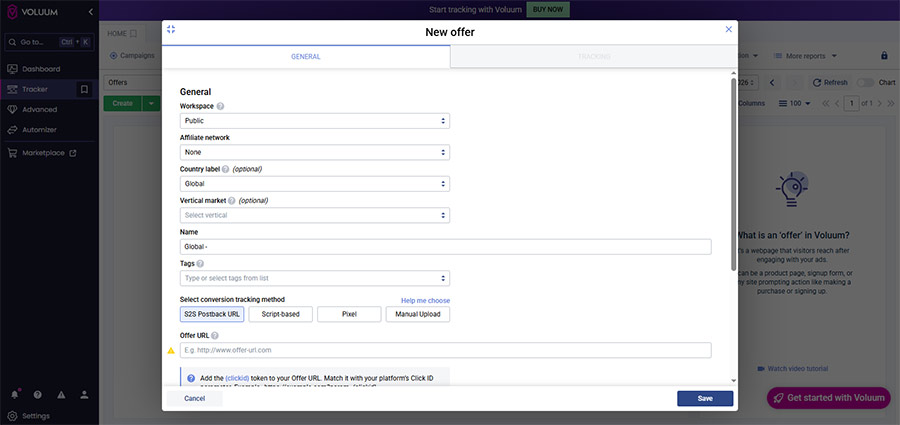Click the alert triangle icon in sidebar
The width and height of the screenshot is (900, 425).
click(x=61, y=394)
